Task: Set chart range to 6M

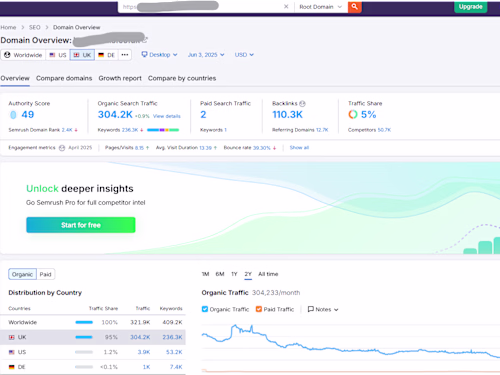Action: coord(220,274)
